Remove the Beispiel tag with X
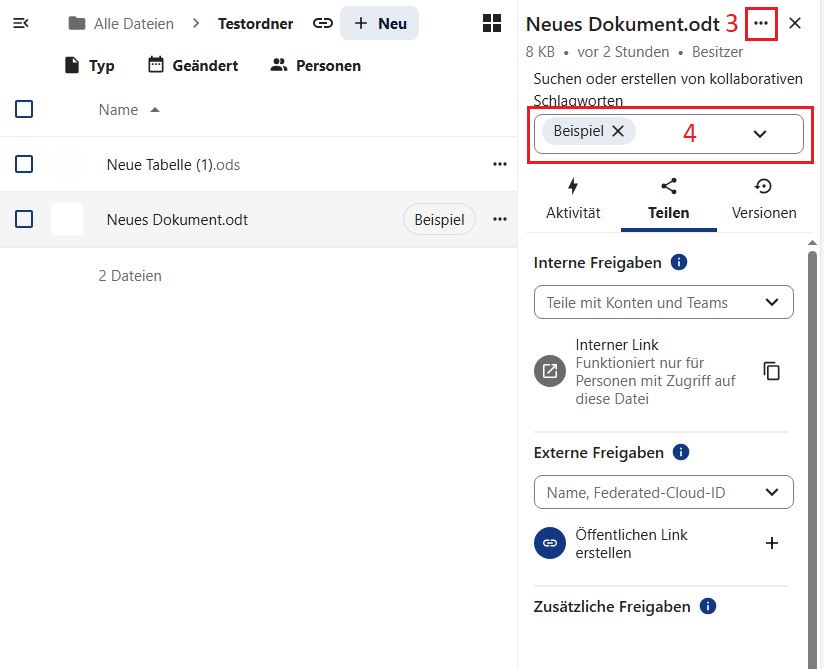824x669 pixels. coord(618,131)
